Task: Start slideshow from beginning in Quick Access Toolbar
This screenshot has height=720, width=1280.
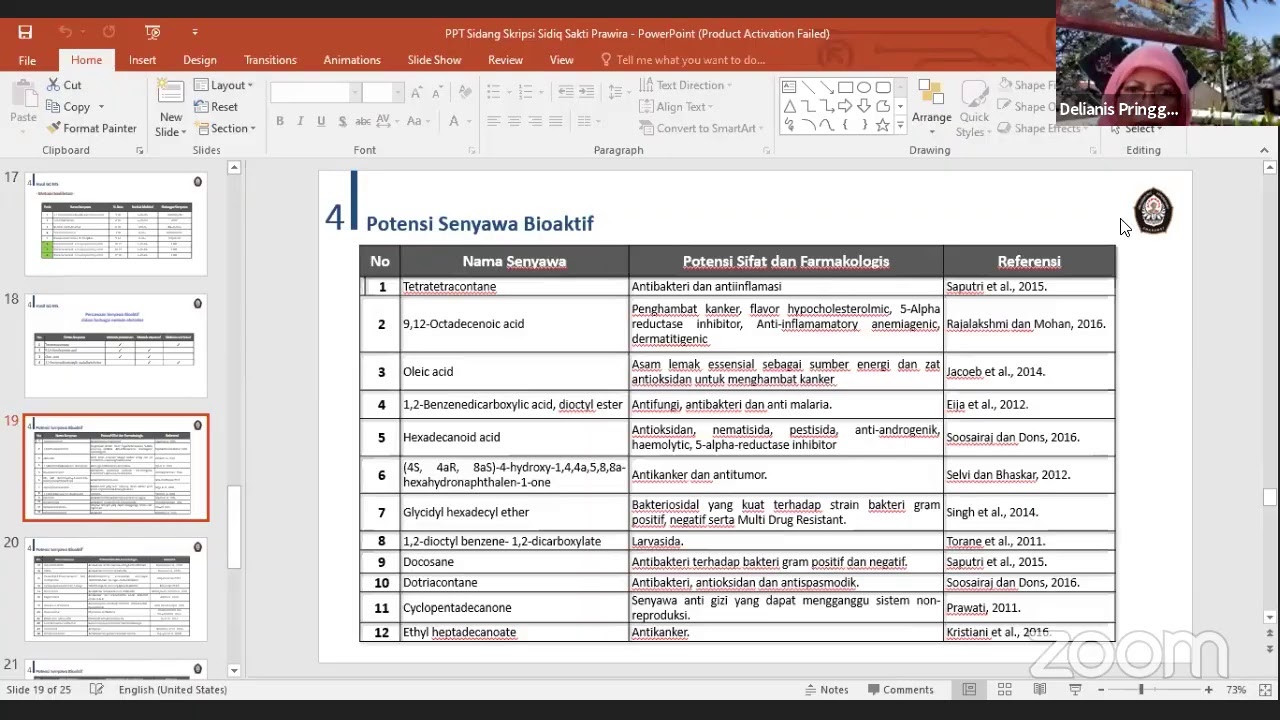Action: (x=153, y=33)
